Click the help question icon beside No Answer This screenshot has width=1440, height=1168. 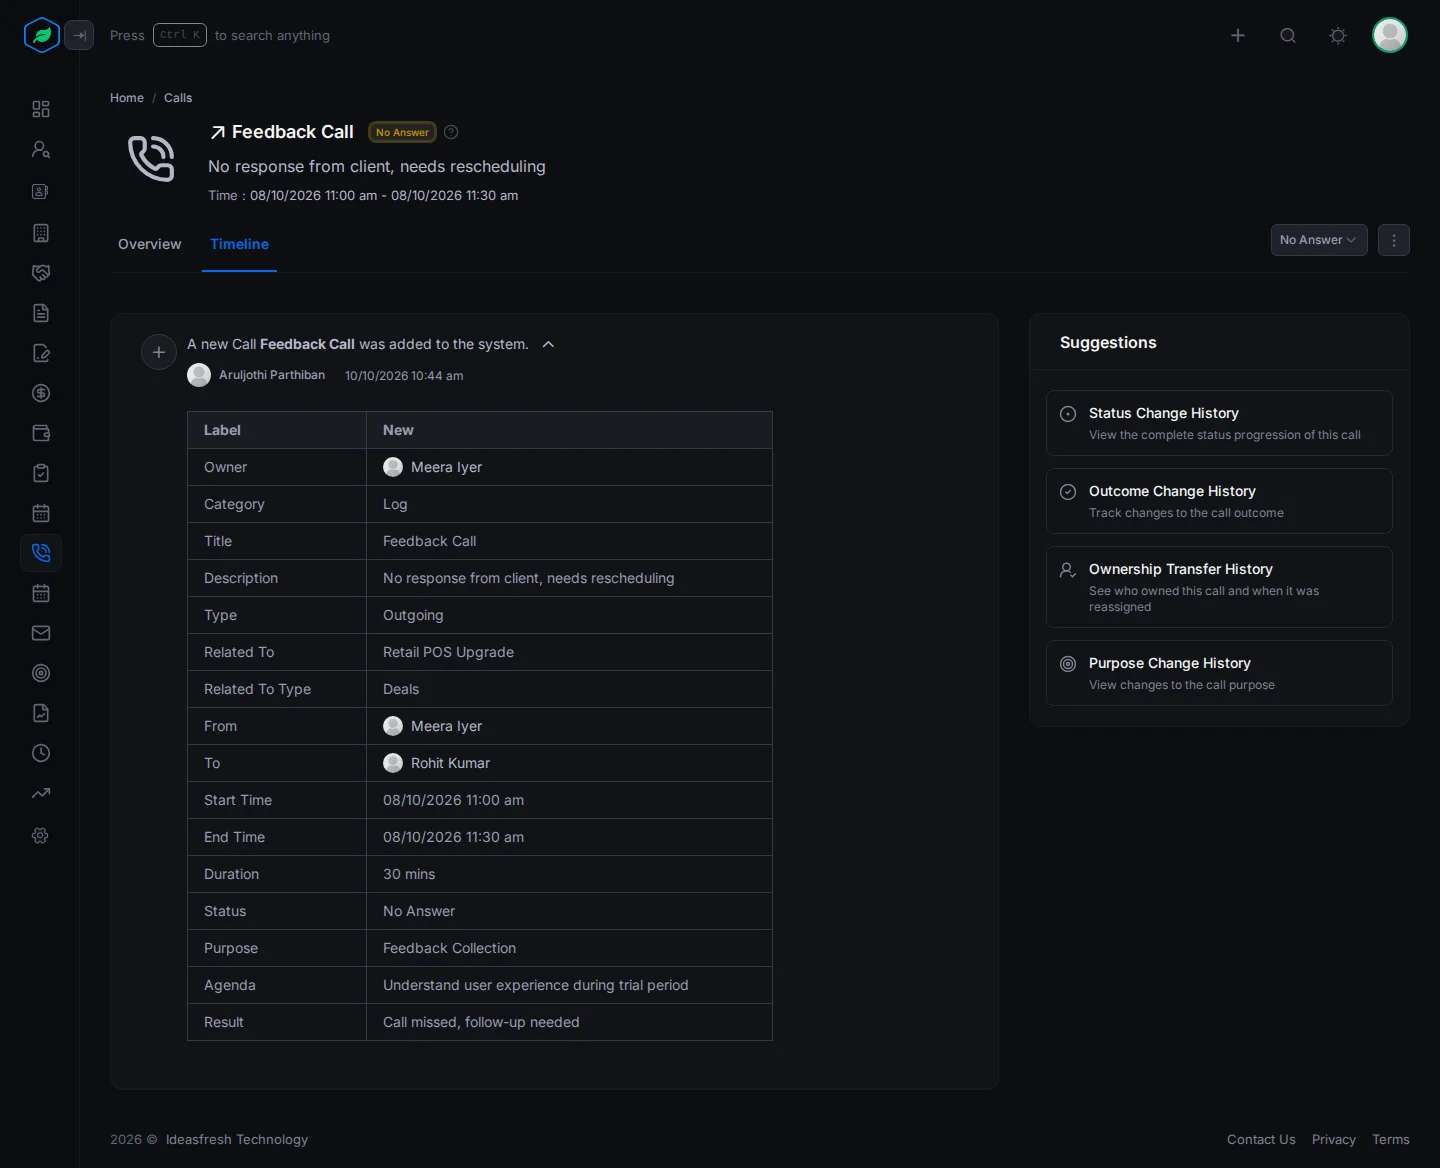(x=451, y=132)
